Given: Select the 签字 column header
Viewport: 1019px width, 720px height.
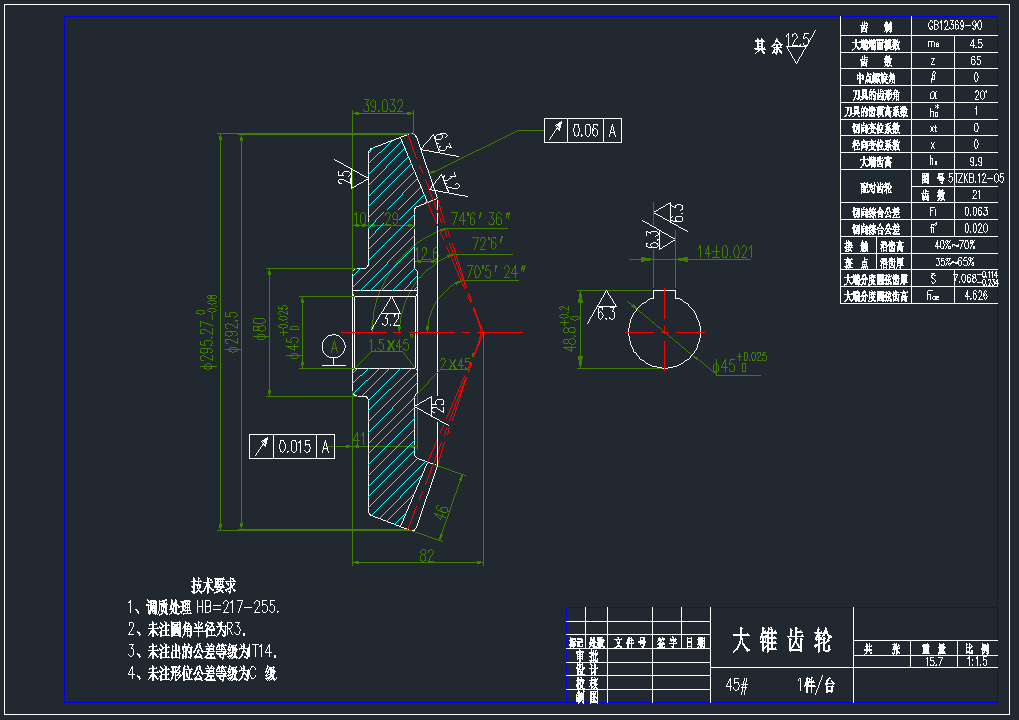Looking at the screenshot, I should click(667, 643).
